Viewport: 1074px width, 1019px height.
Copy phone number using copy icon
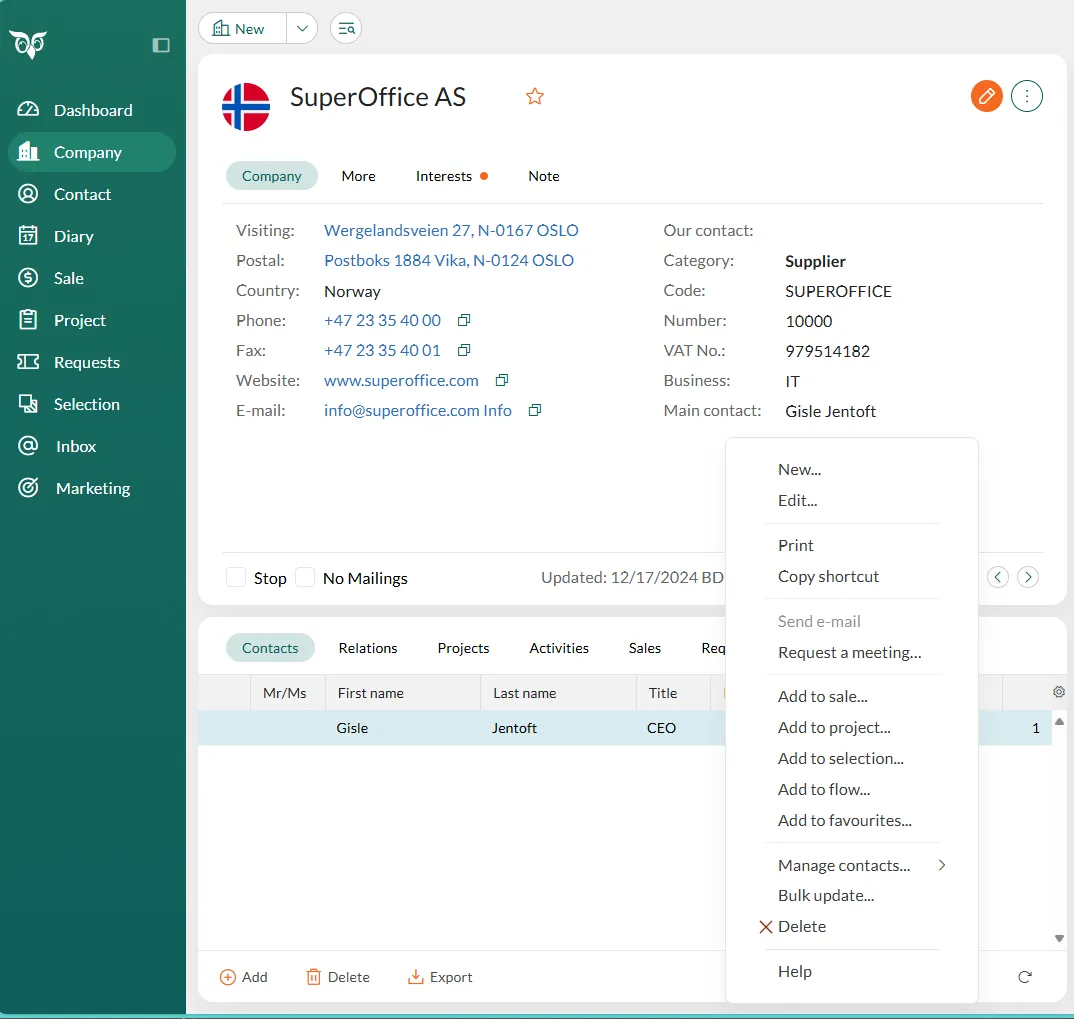(x=464, y=321)
